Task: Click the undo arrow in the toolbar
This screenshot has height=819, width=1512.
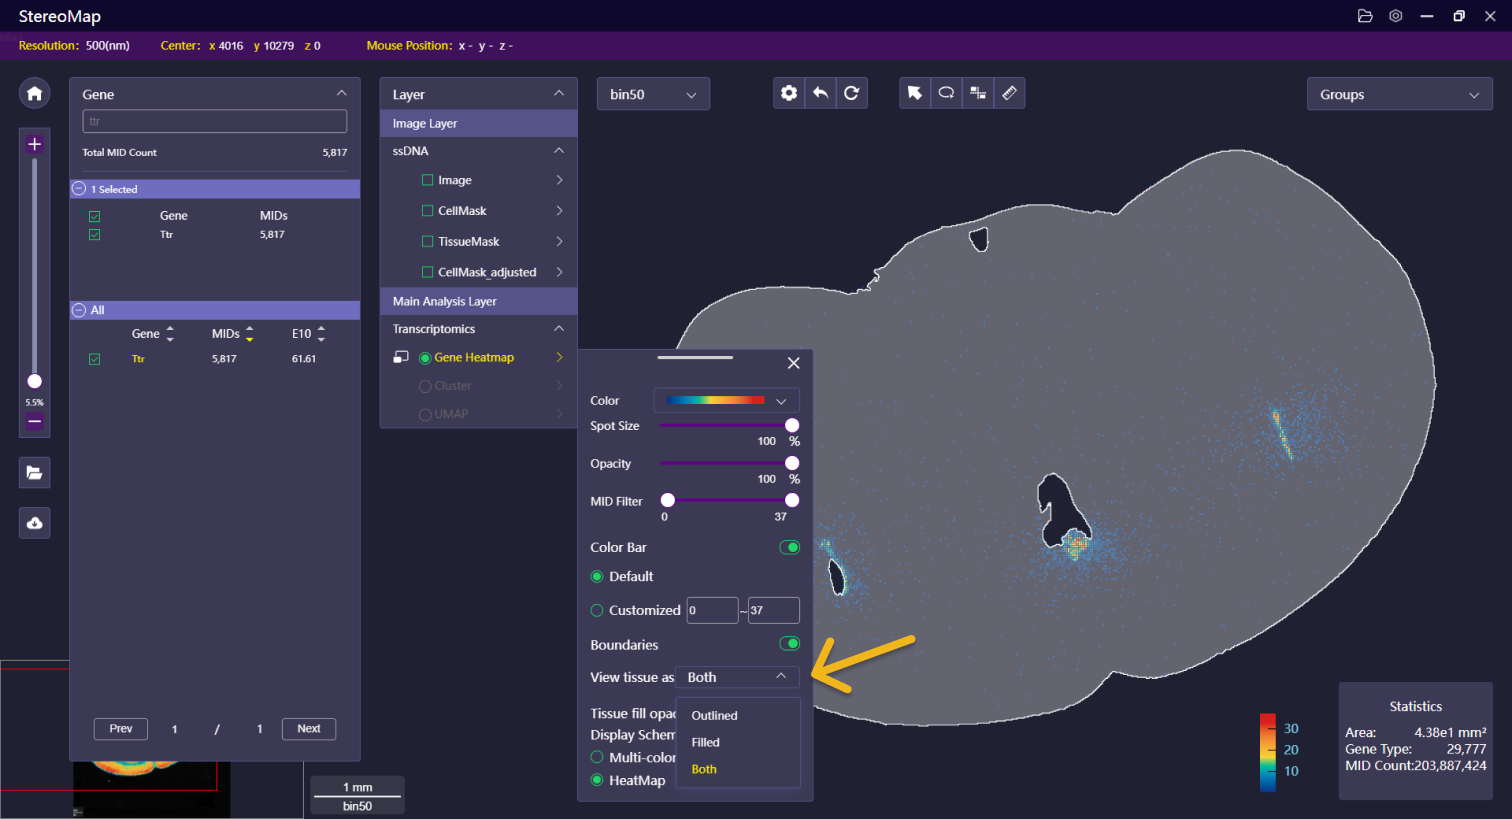Action: pos(820,93)
